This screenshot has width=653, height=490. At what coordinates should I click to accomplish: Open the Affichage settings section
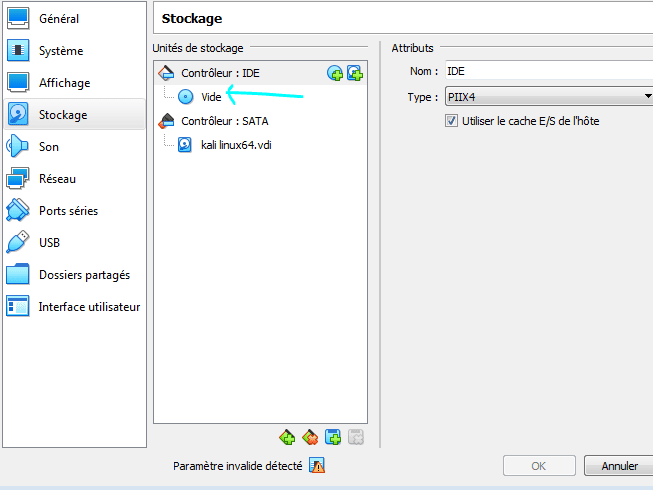(x=64, y=83)
